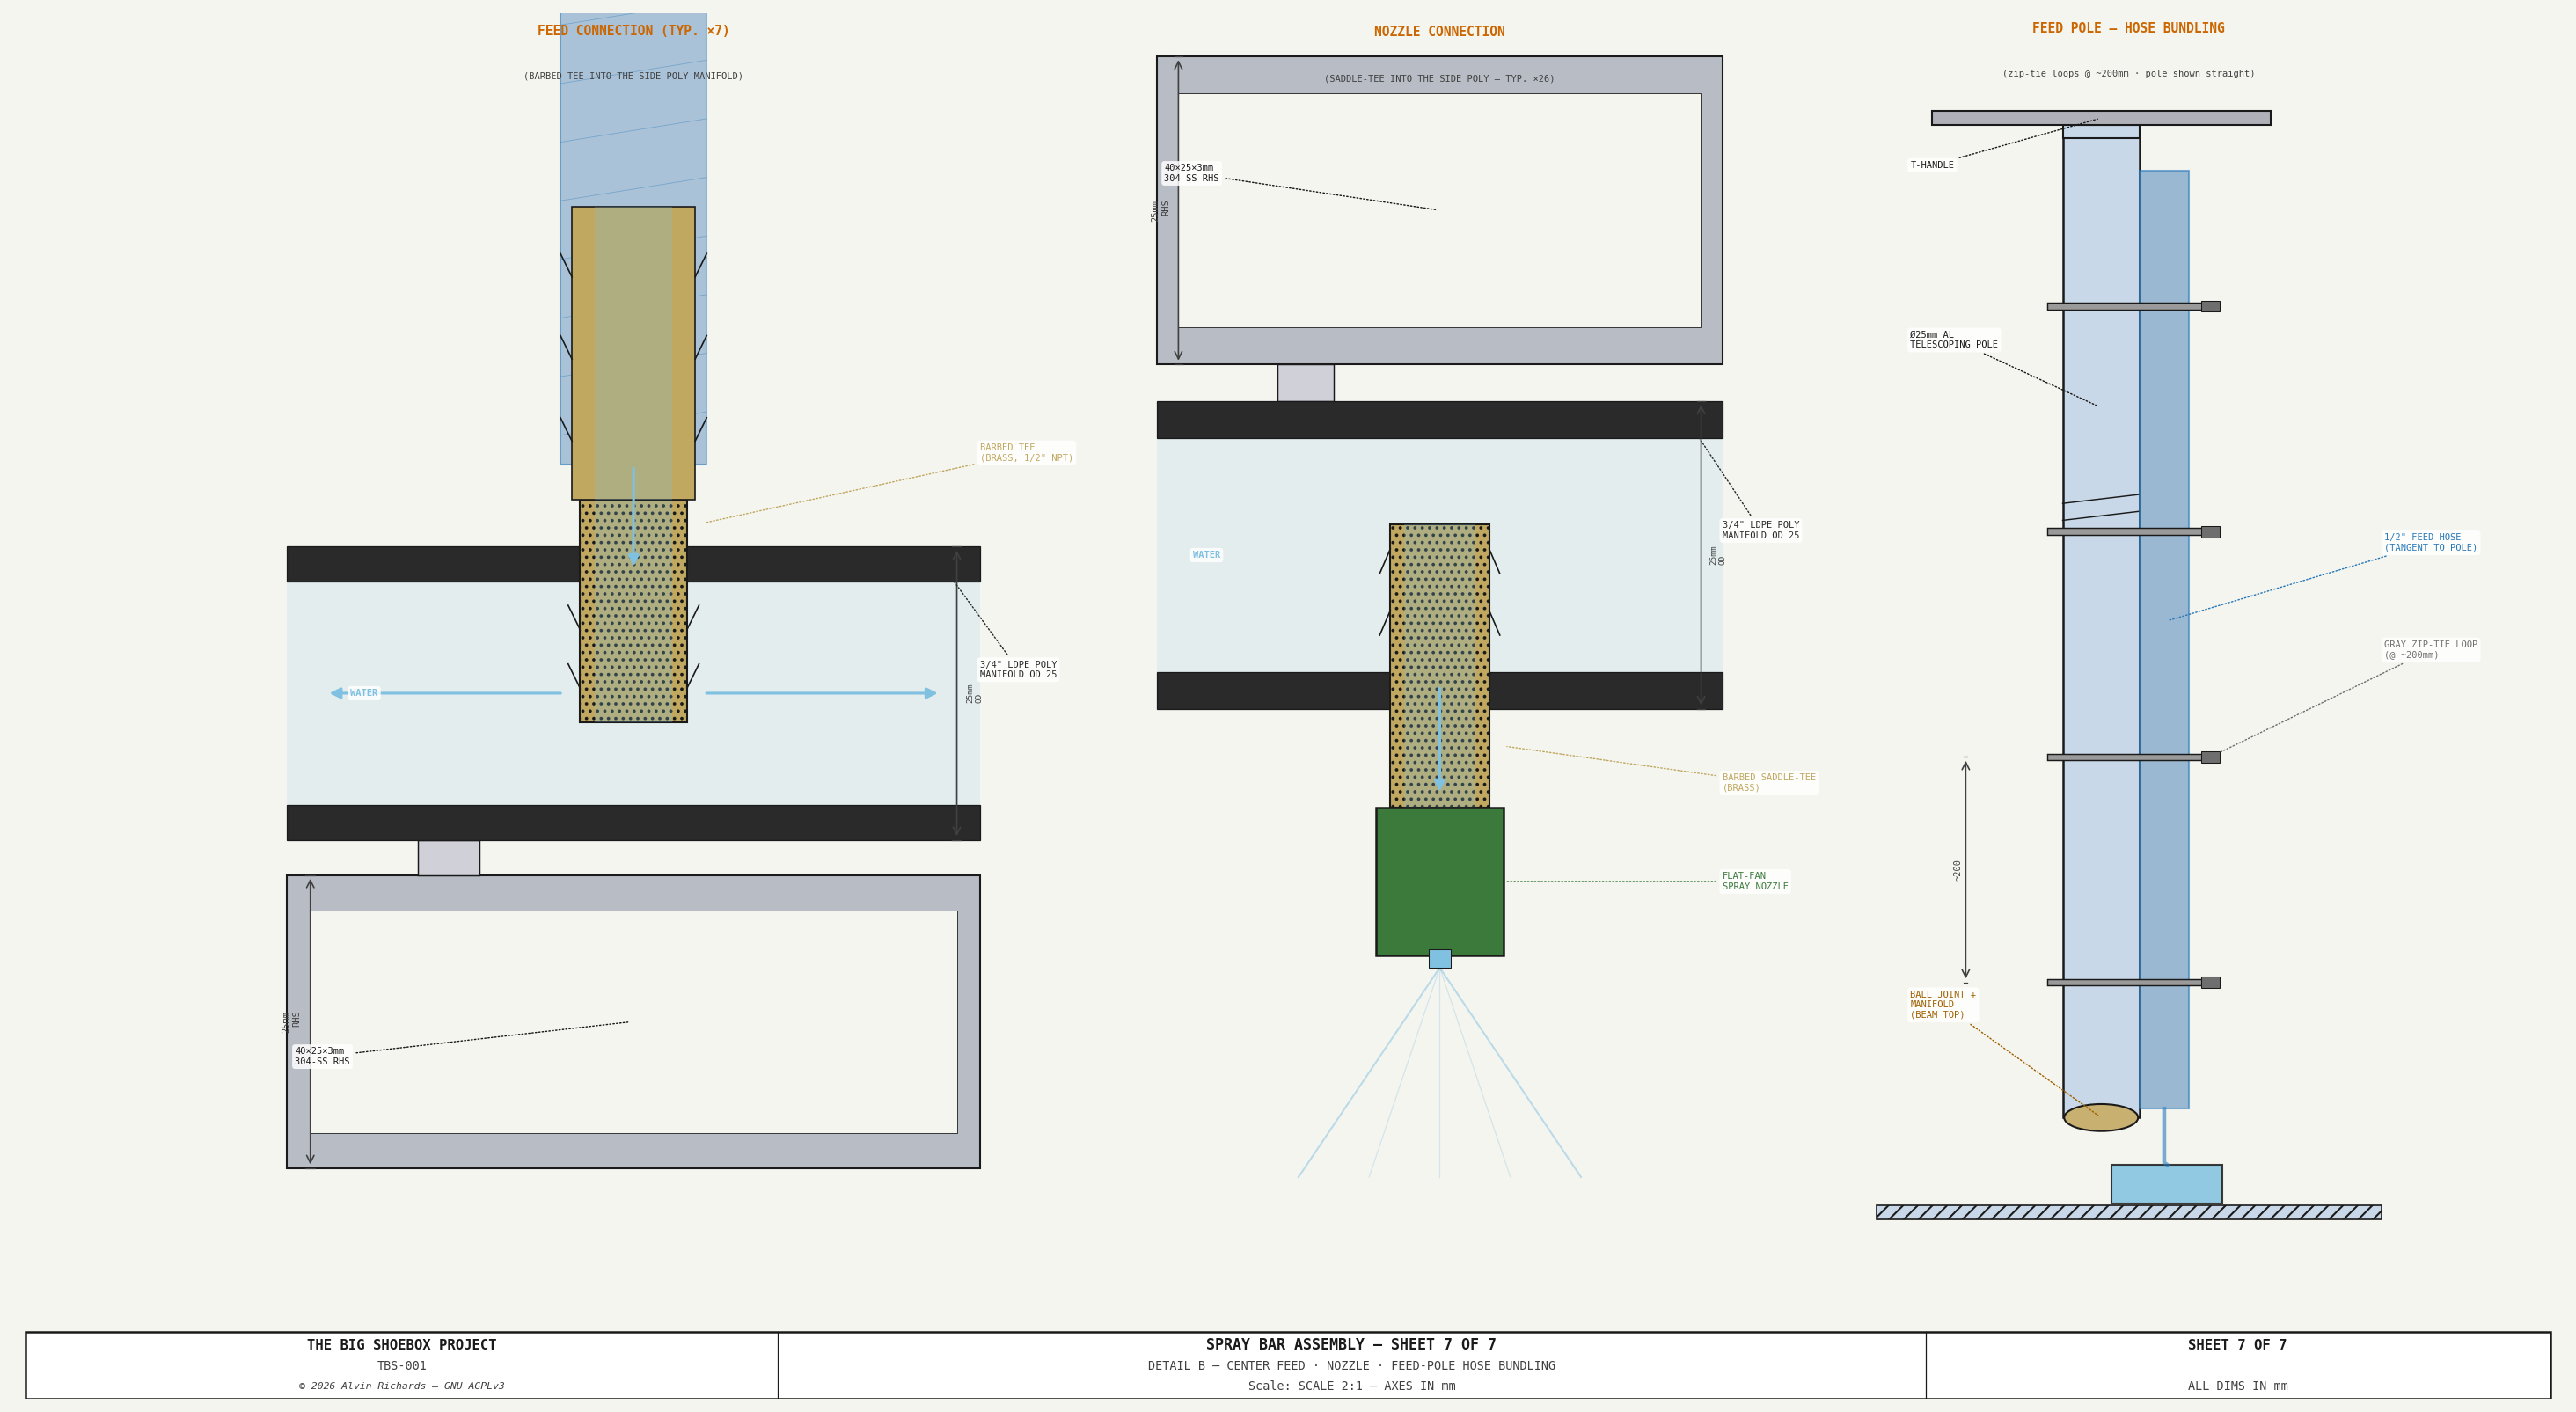Click the NOZZLE CONNECTION heading
Viewport: 2576px width, 1412px height.
(1439, 32)
